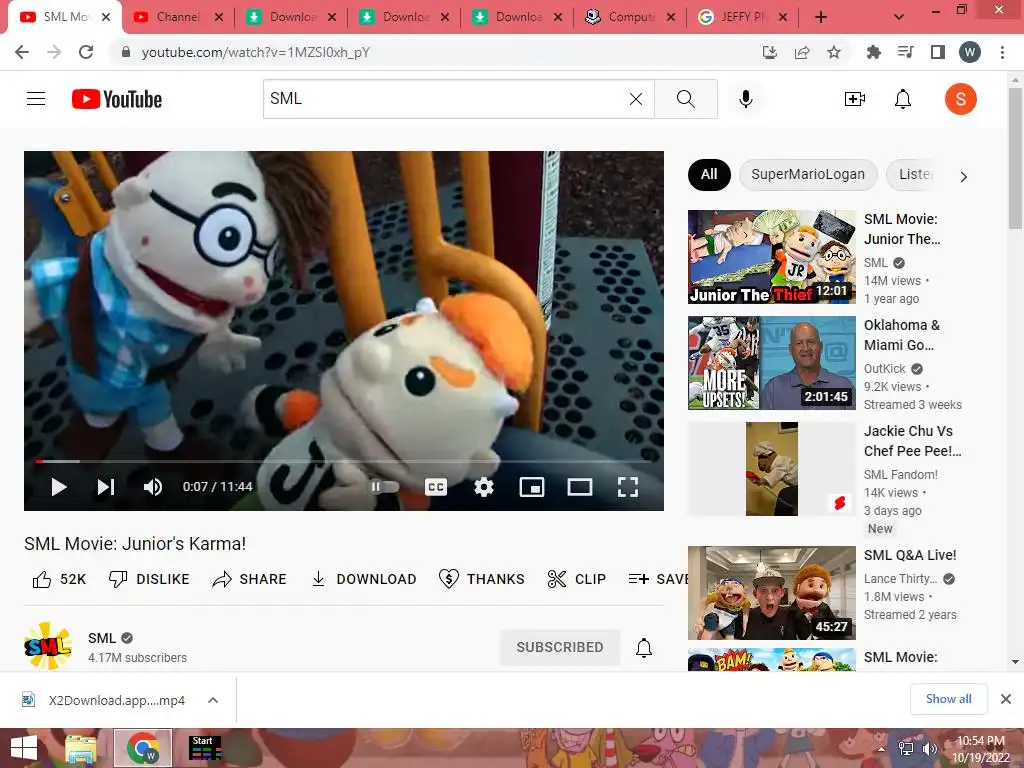
Task: Open media control icon in toolbar
Action: click(x=905, y=52)
